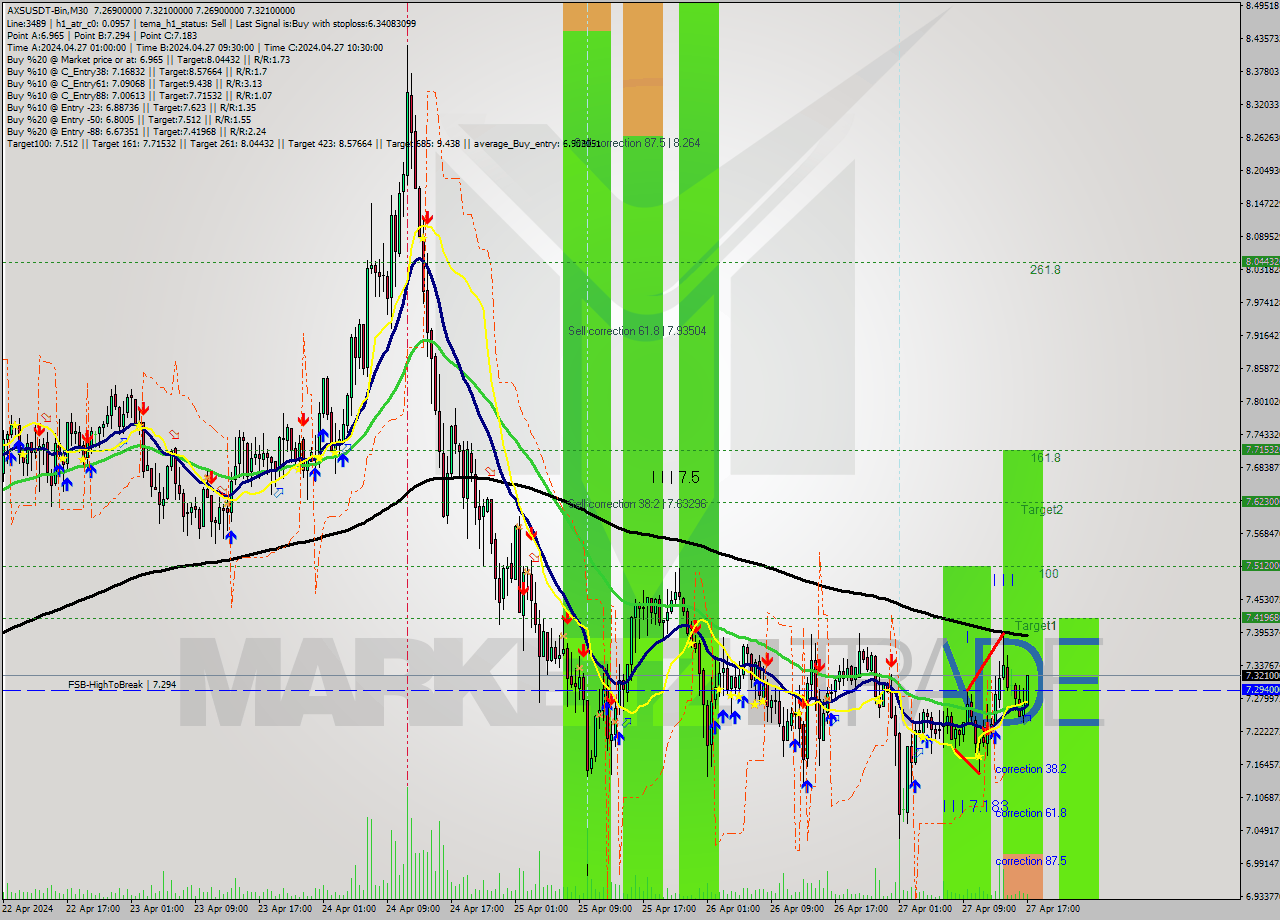
Task: Click the 161.8 Fibonacci level label
Action: (1045, 458)
